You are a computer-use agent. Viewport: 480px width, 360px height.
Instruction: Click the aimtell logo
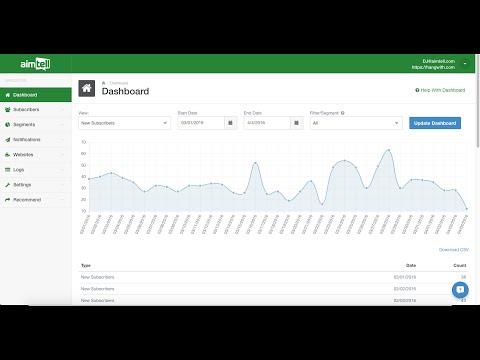coord(35,64)
